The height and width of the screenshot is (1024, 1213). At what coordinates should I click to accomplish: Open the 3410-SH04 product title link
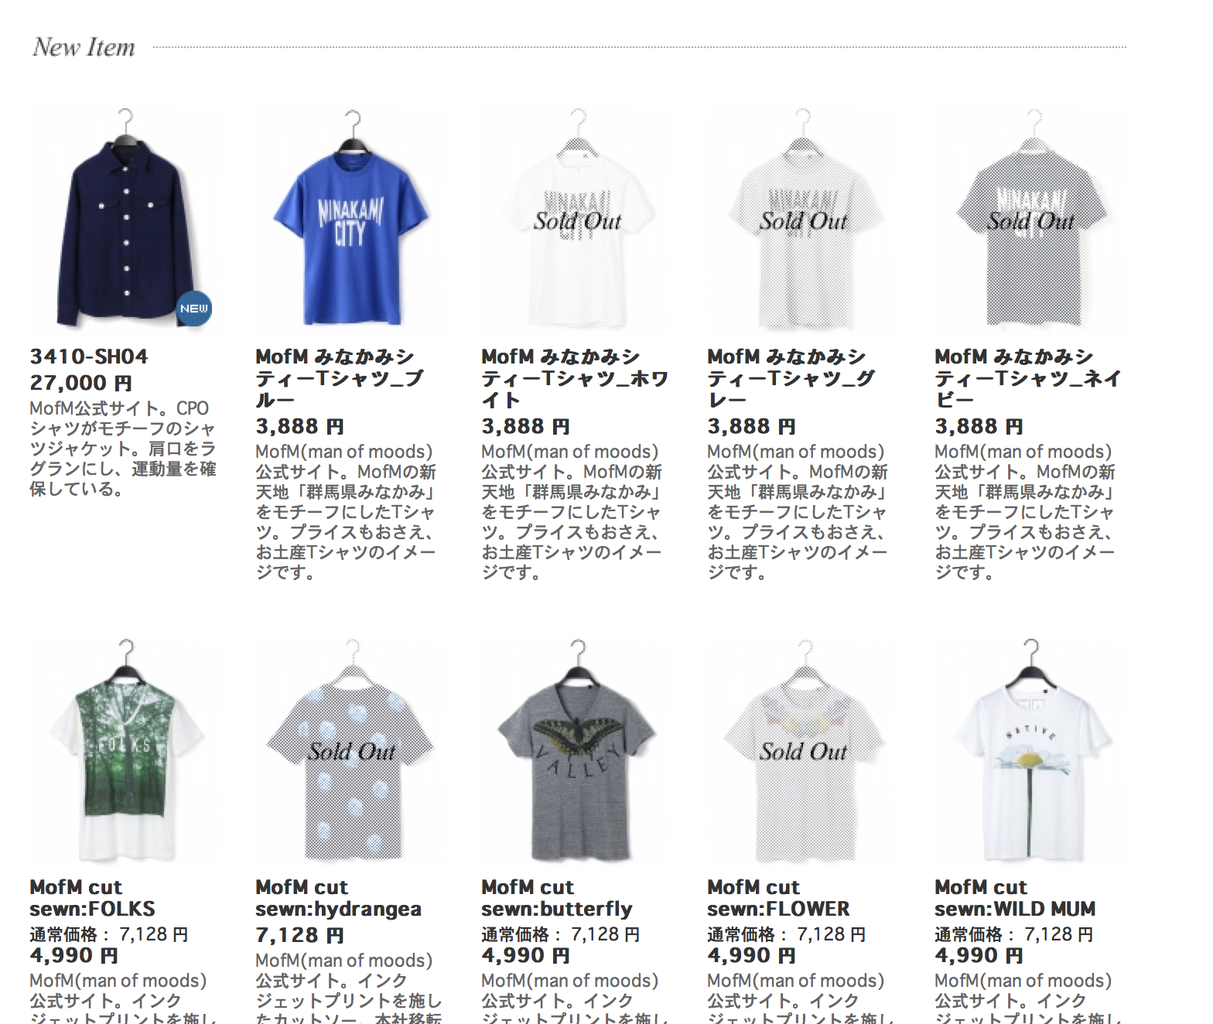point(89,357)
